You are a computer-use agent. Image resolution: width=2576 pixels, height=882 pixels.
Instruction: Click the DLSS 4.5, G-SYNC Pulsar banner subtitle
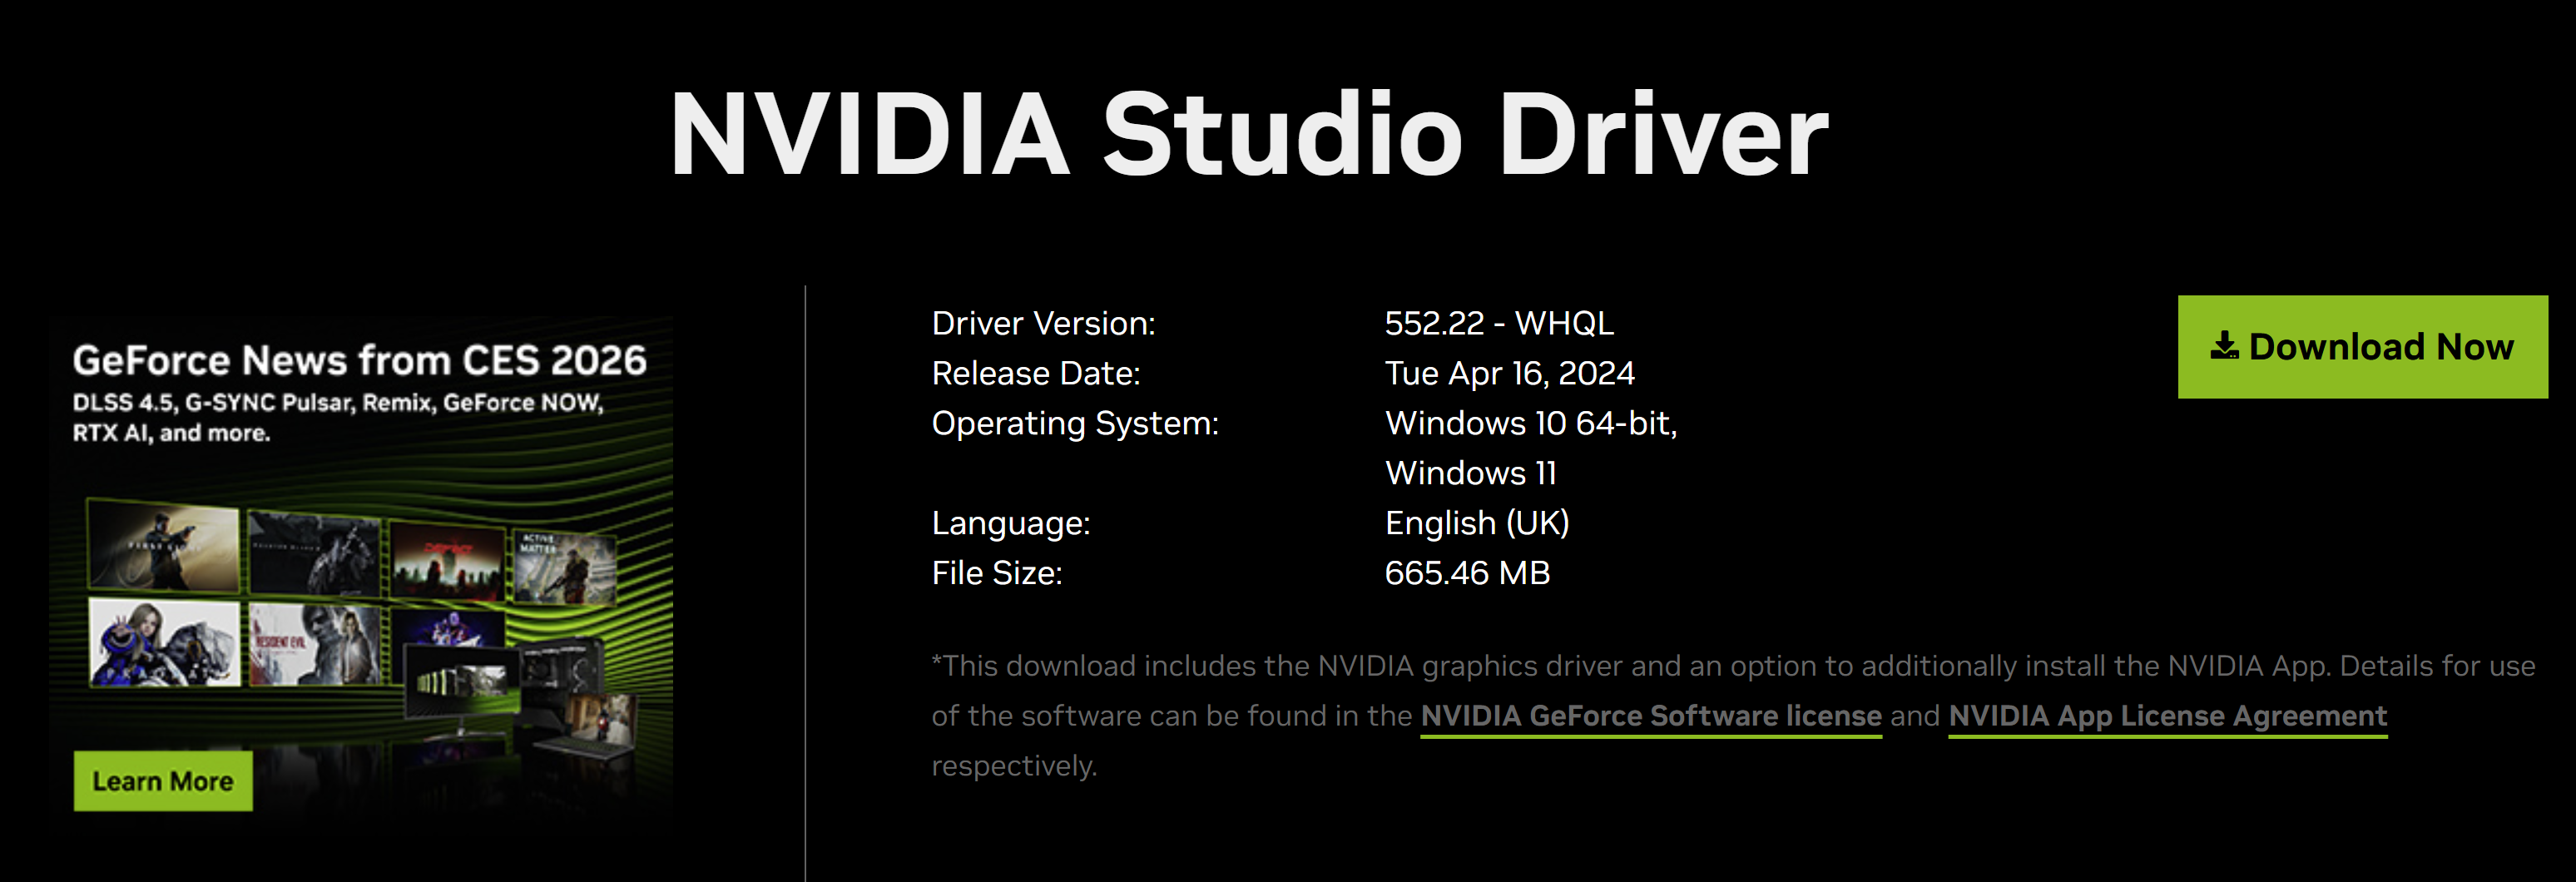pos(338,418)
